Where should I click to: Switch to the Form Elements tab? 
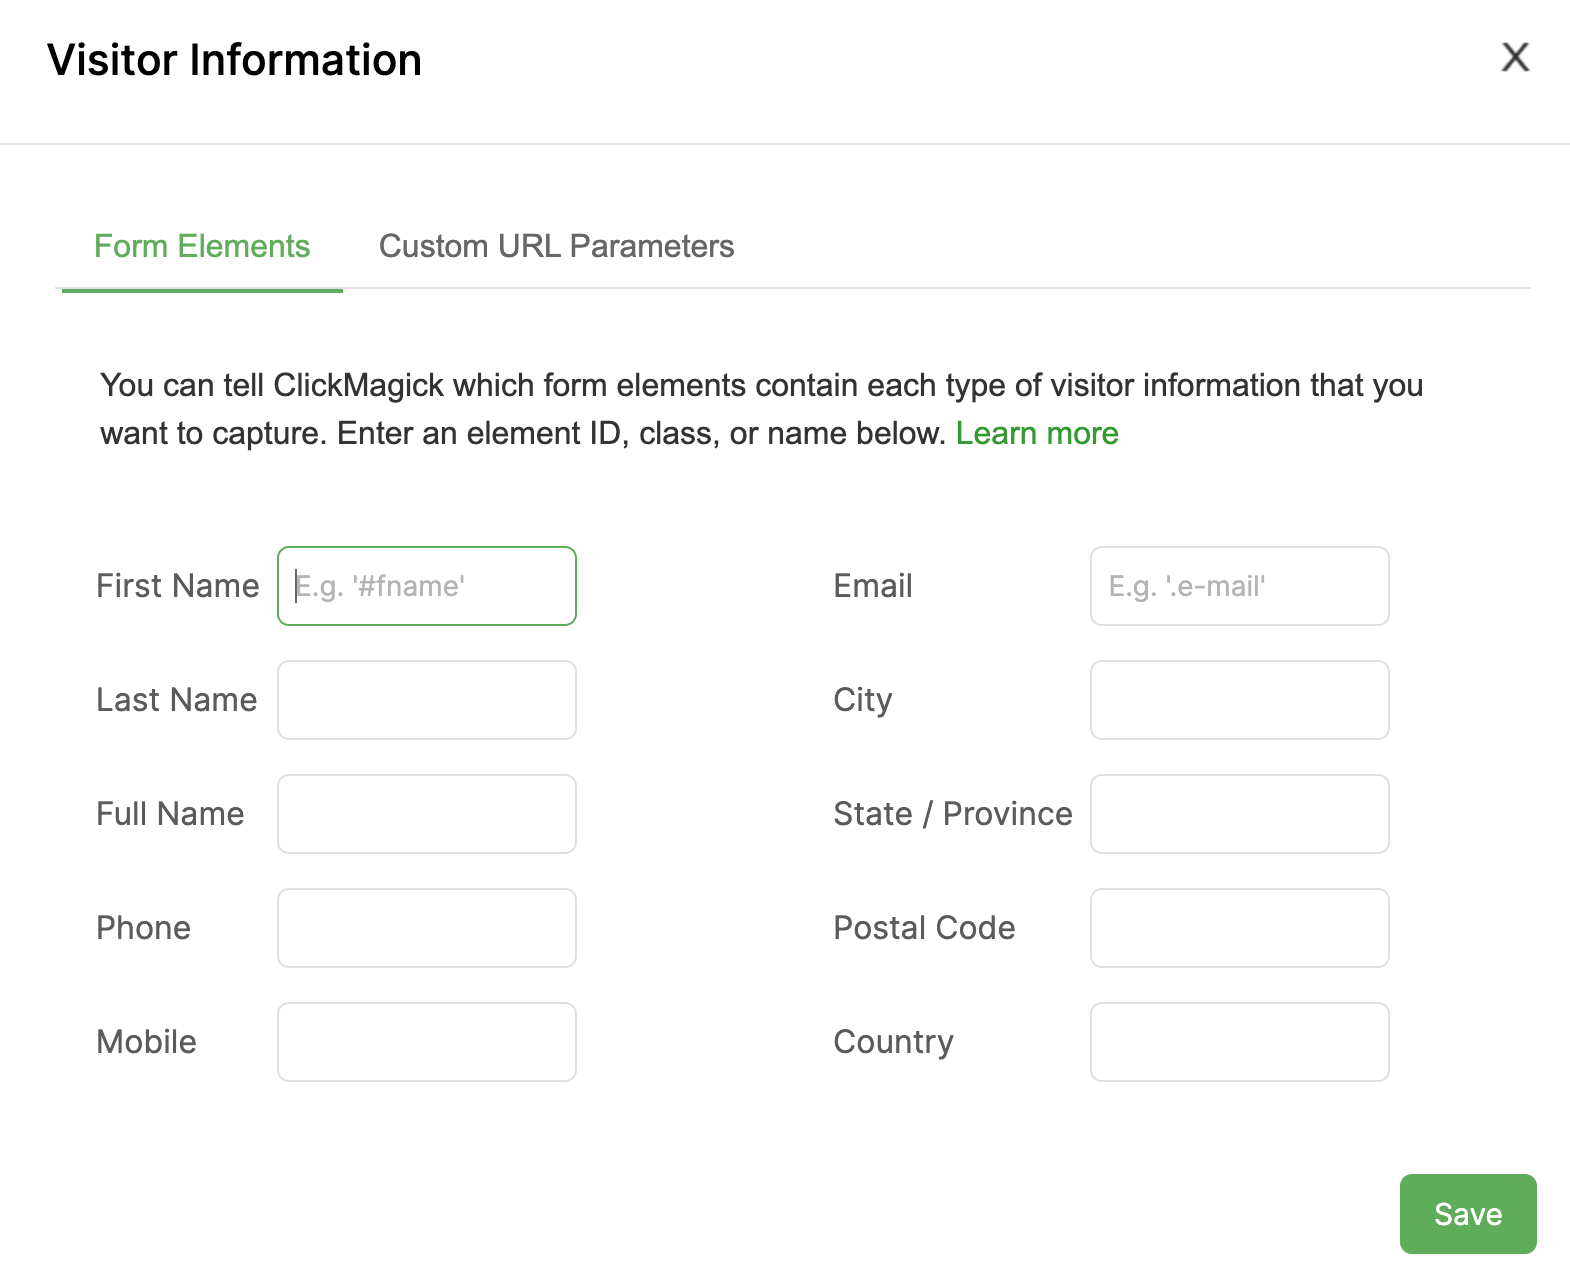point(202,247)
